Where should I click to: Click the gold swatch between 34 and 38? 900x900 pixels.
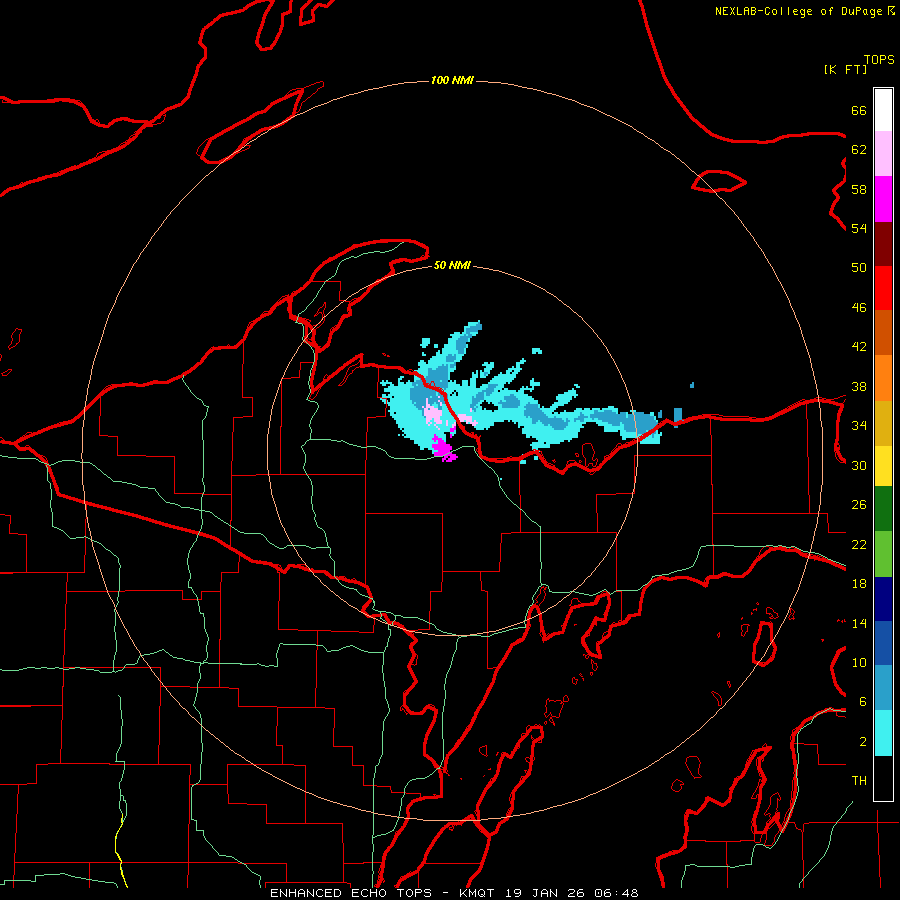tap(883, 423)
